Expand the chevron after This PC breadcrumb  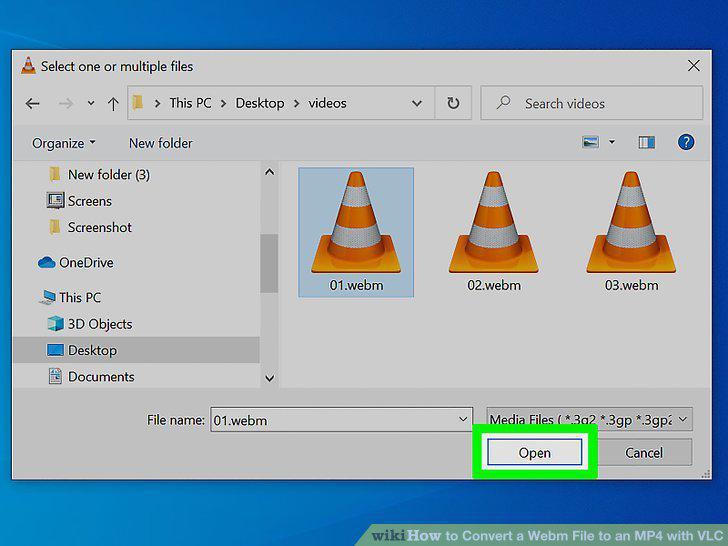point(223,103)
